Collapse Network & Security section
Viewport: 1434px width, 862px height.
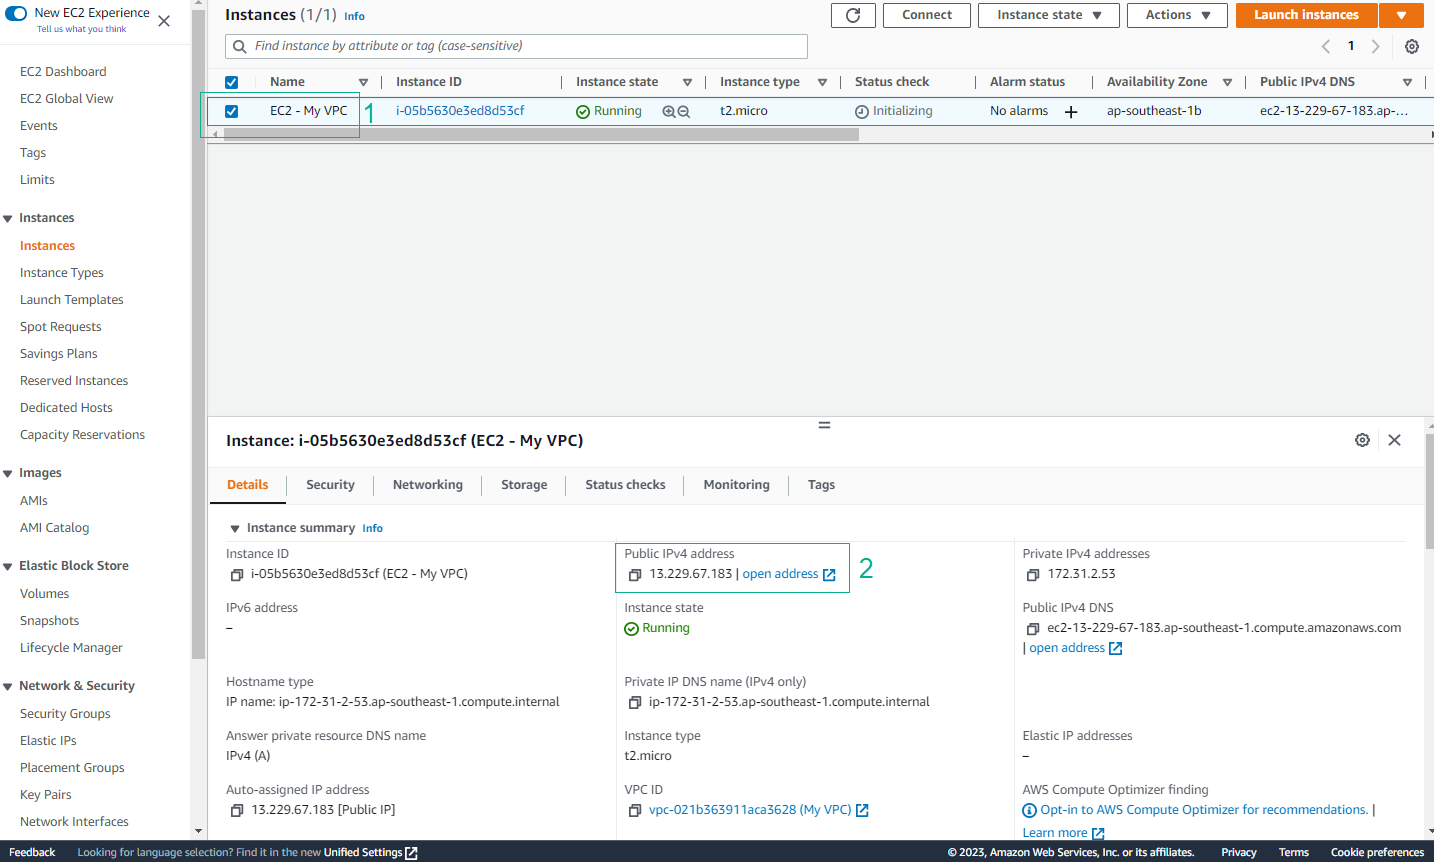point(8,687)
